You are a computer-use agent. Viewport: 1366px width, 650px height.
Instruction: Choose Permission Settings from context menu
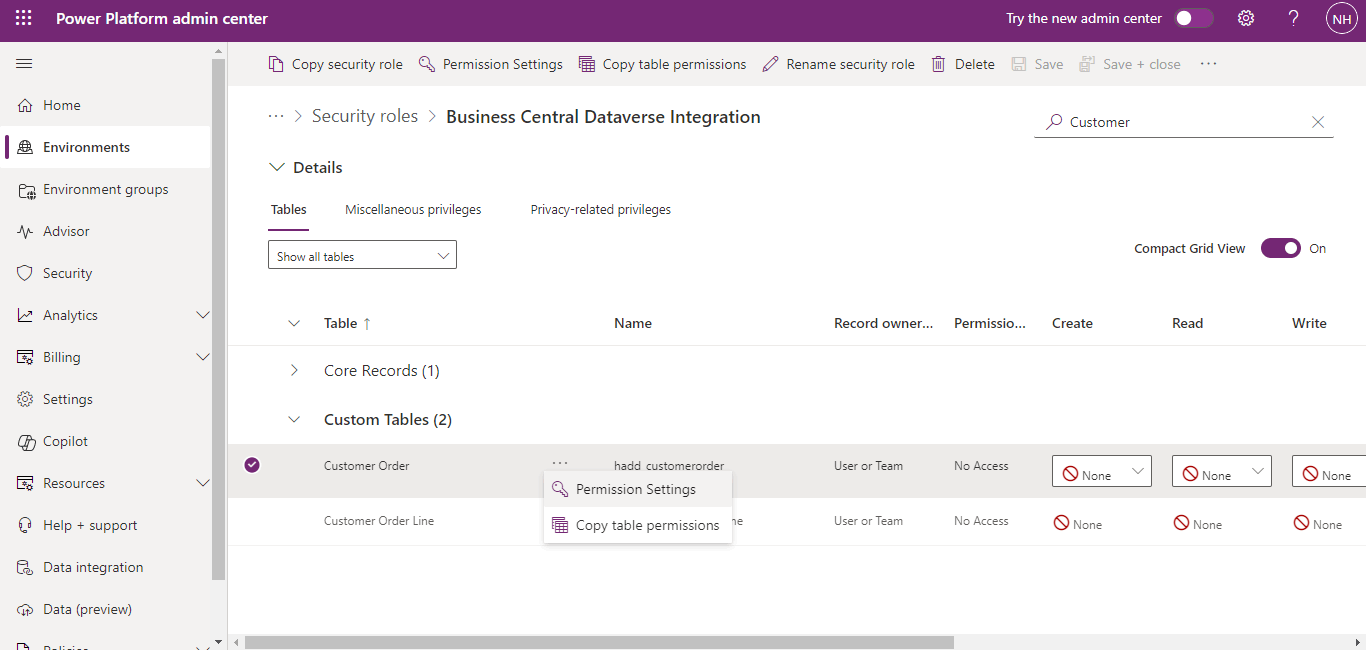pyautogui.click(x=636, y=490)
